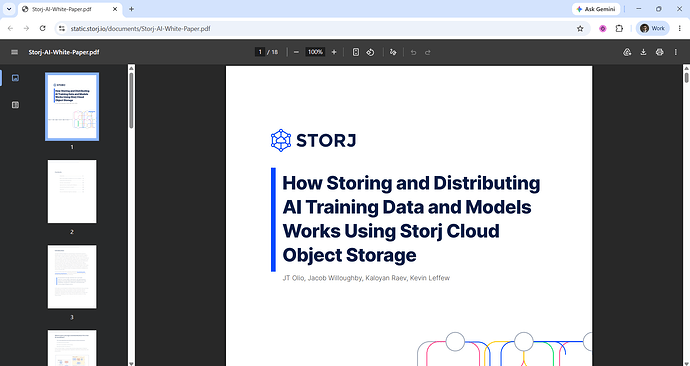Redo the annotation
The height and width of the screenshot is (366, 690).
(427, 52)
